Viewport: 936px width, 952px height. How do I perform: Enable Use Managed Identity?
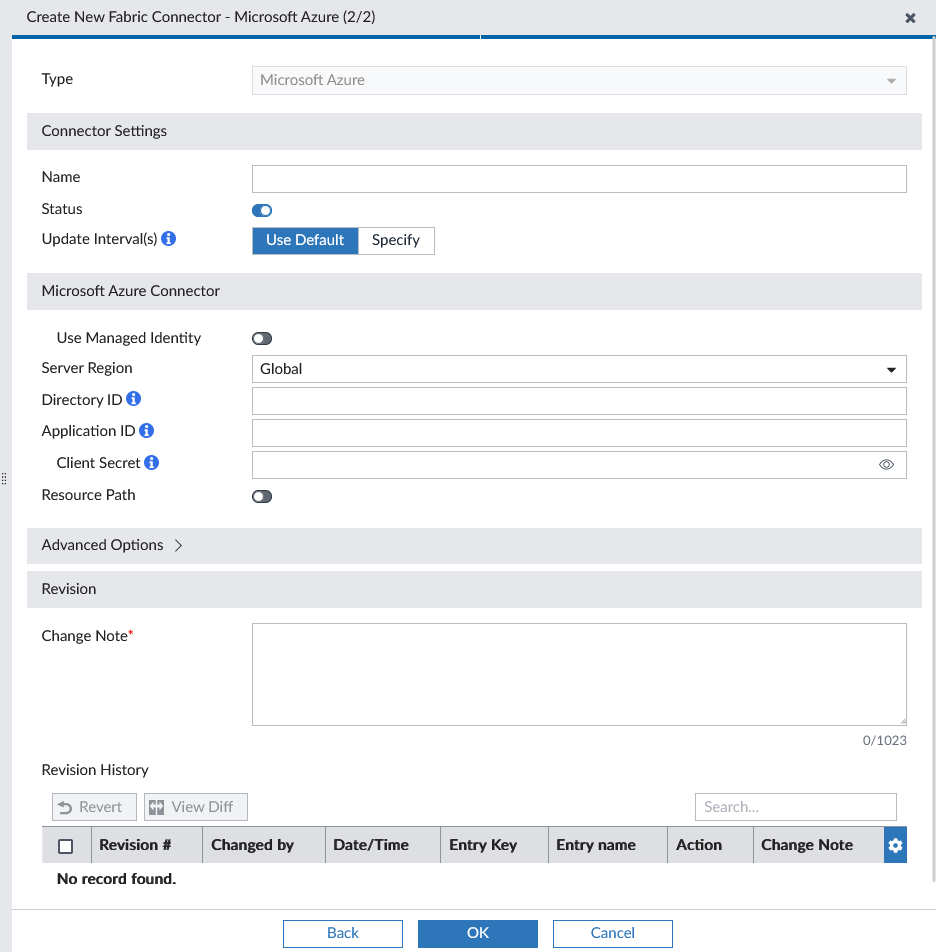point(261,338)
